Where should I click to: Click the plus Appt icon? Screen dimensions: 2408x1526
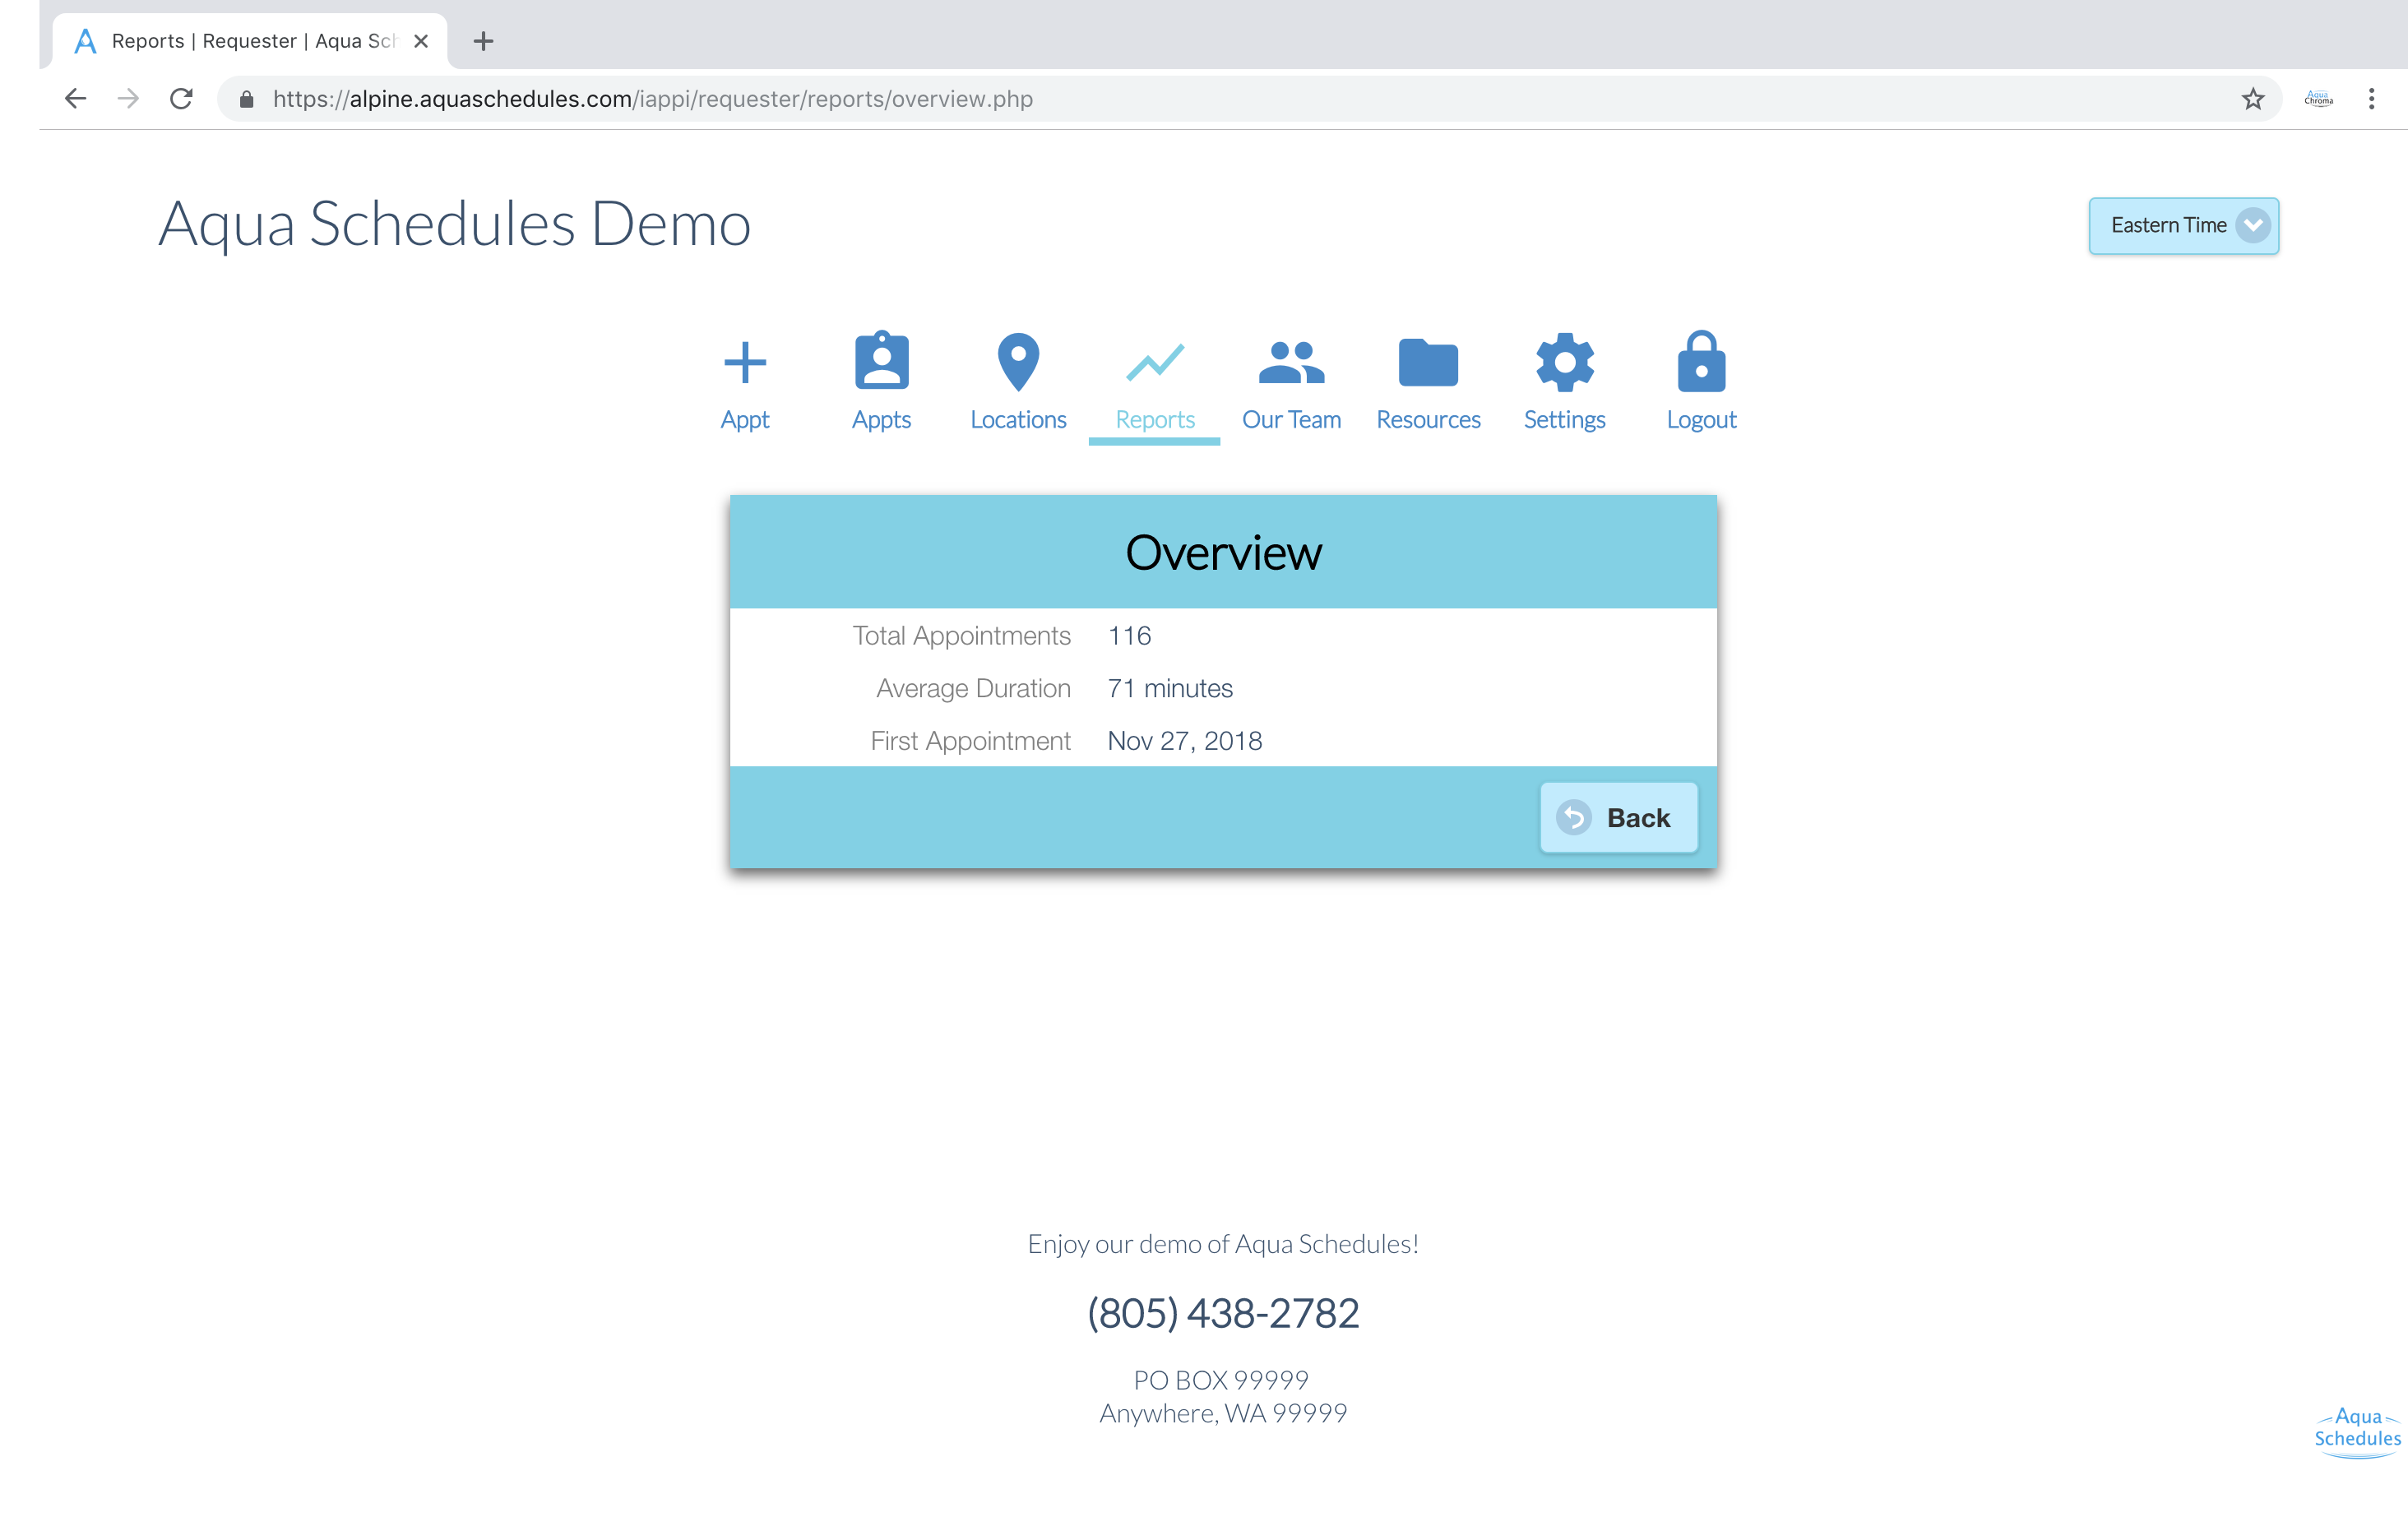(744, 363)
